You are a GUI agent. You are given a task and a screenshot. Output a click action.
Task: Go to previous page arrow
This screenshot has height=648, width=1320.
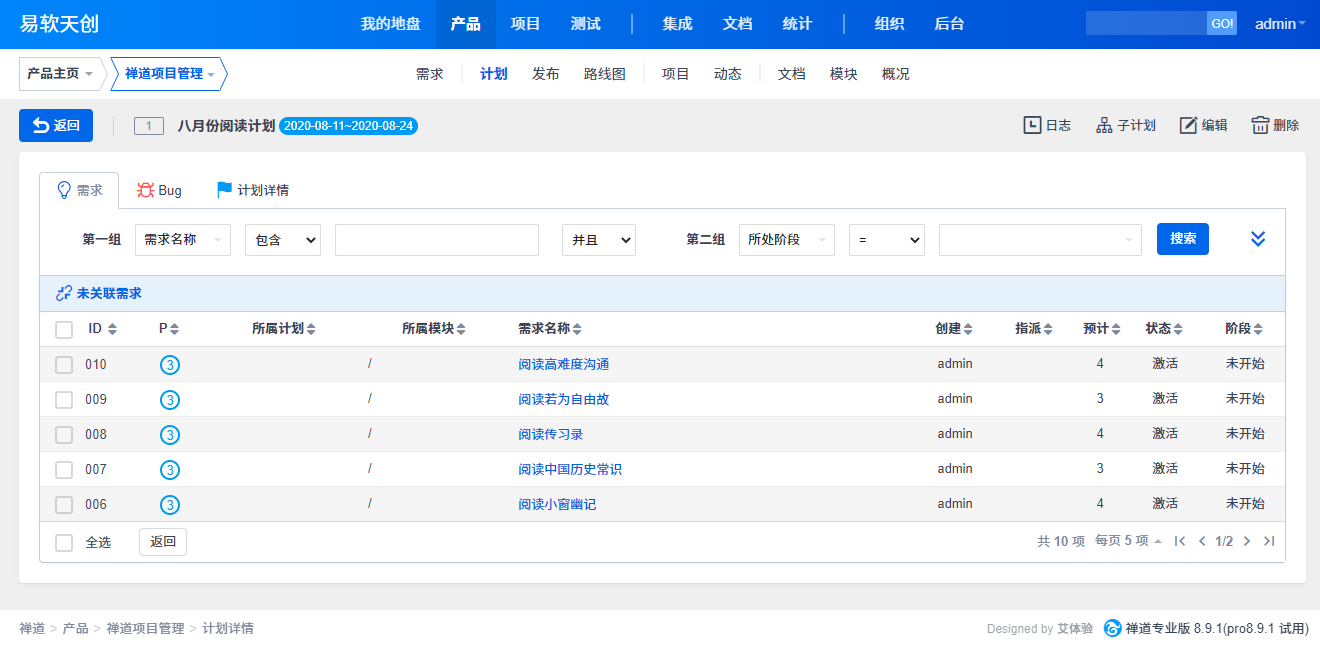click(x=1202, y=541)
